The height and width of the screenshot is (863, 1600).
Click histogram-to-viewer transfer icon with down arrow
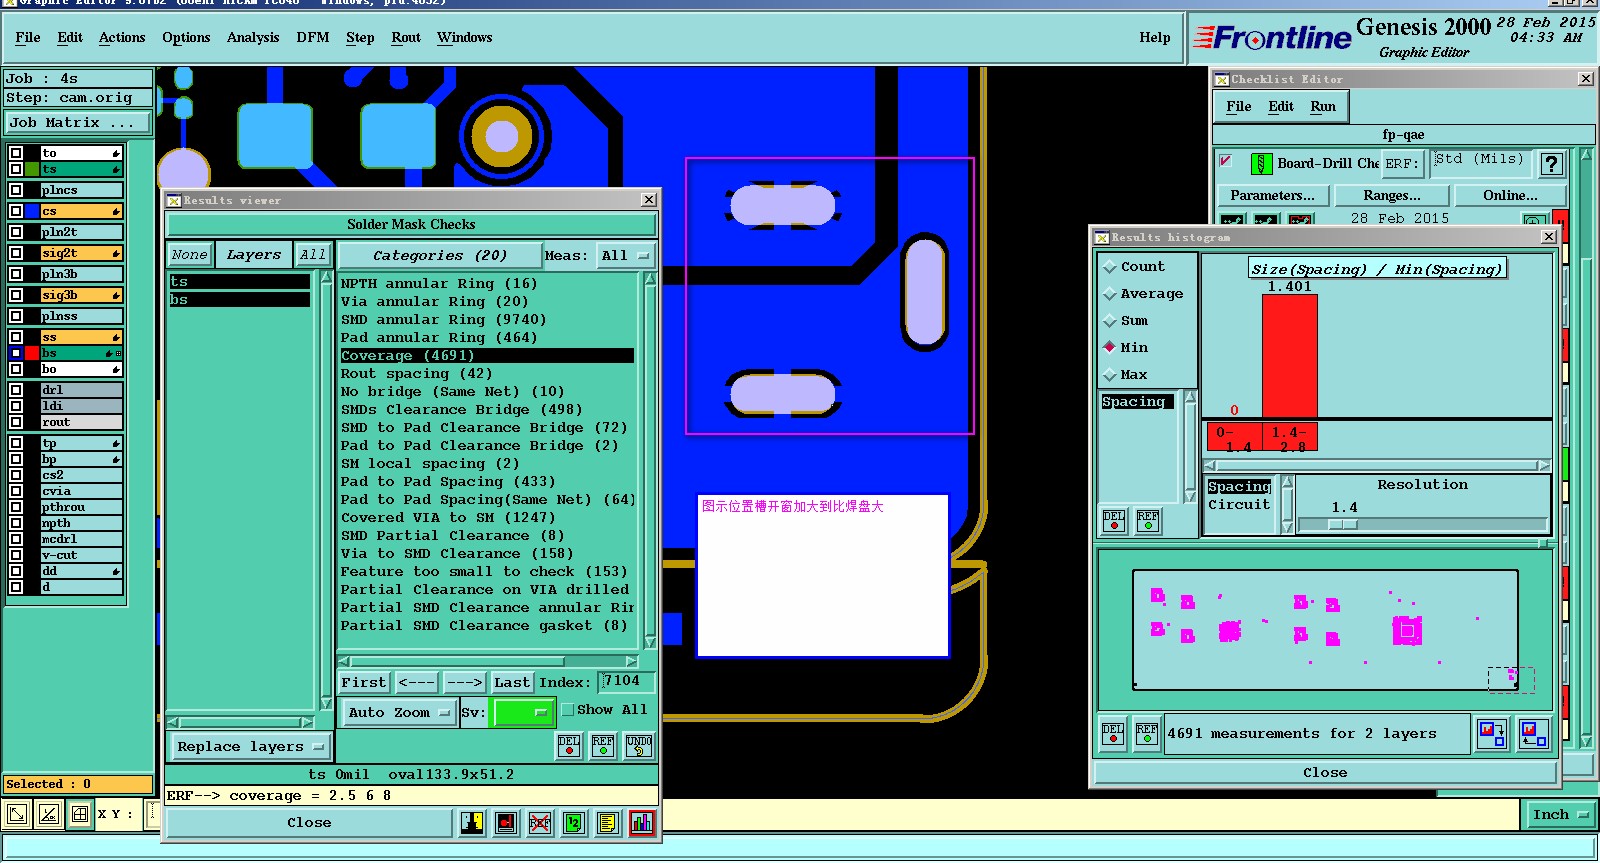coord(1492,734)
